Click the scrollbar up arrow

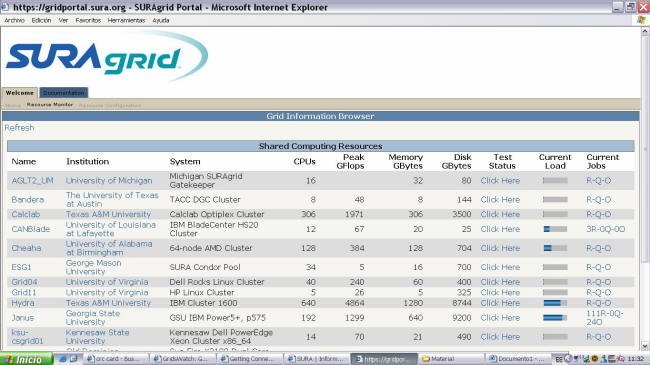click(x=645, y=32)
